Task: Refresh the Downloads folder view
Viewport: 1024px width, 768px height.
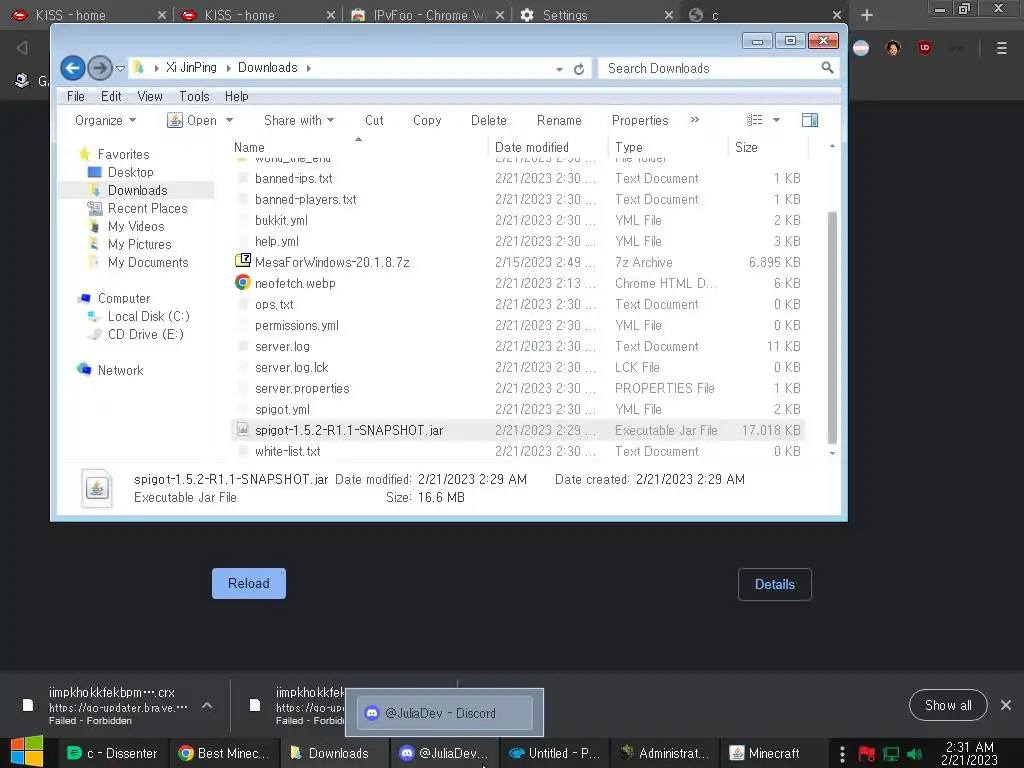Action: [579, 69]
